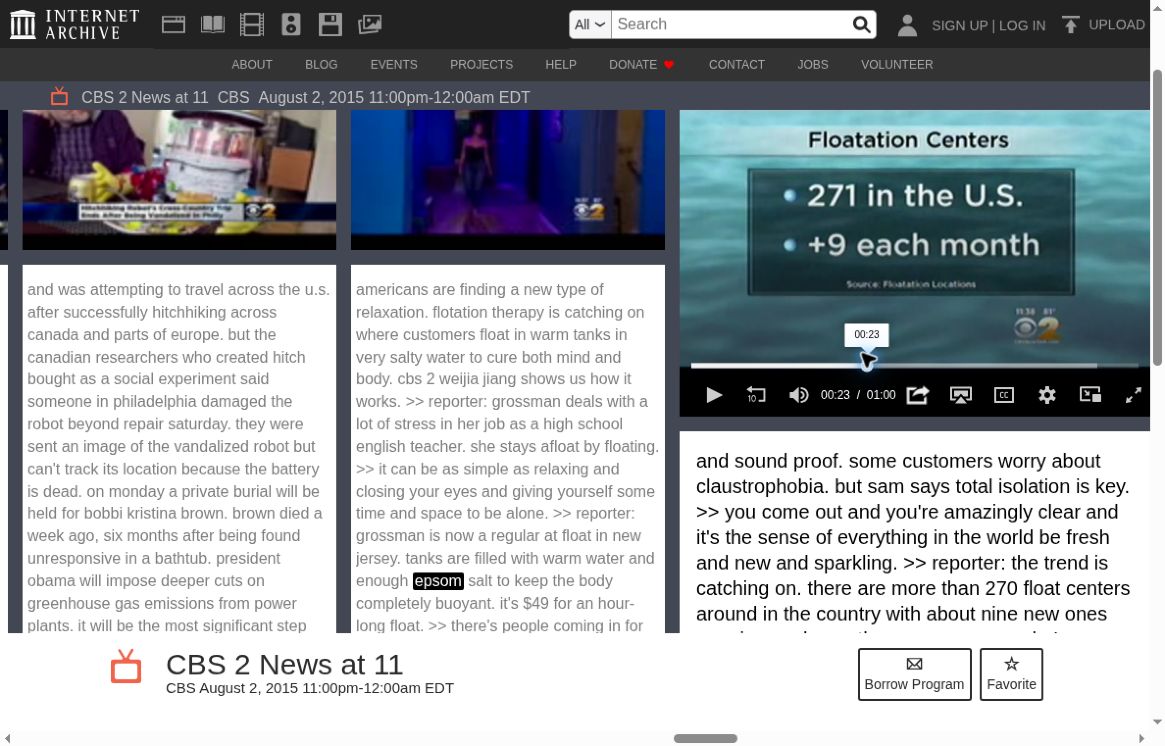
Task: Toggle closed captions in the player
Action: coord(1004,395)
